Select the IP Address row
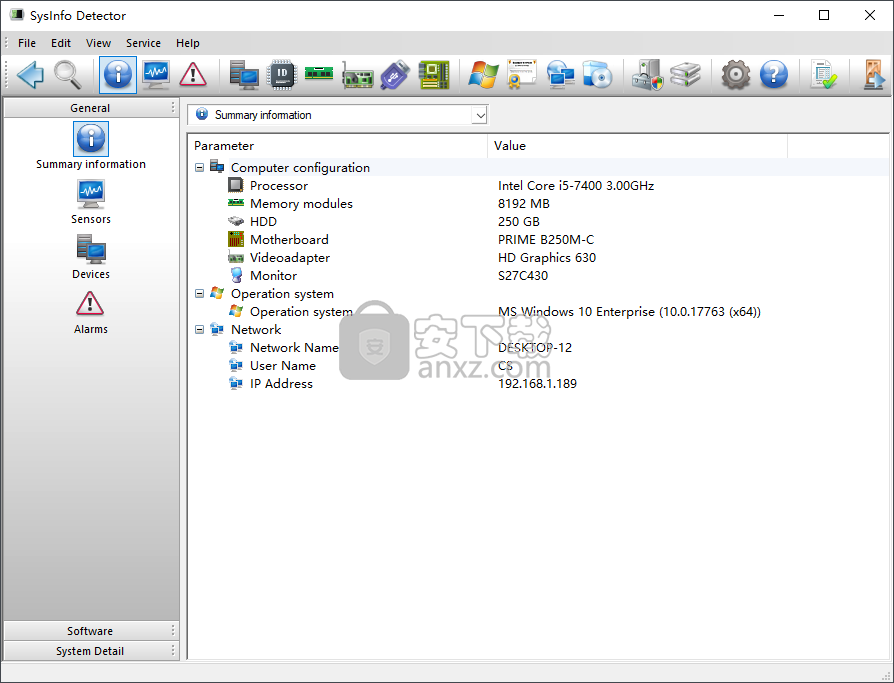This screenshot has width=894, height=683. point(539,384)
